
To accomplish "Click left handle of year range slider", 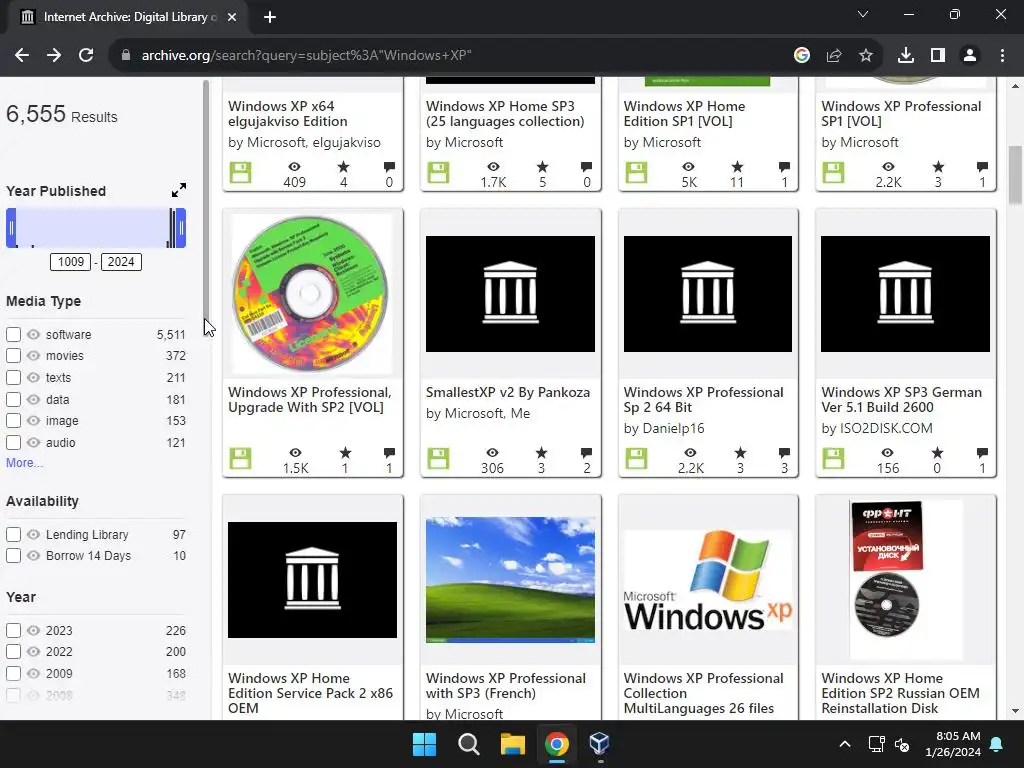I will click(x=11, y=228).
